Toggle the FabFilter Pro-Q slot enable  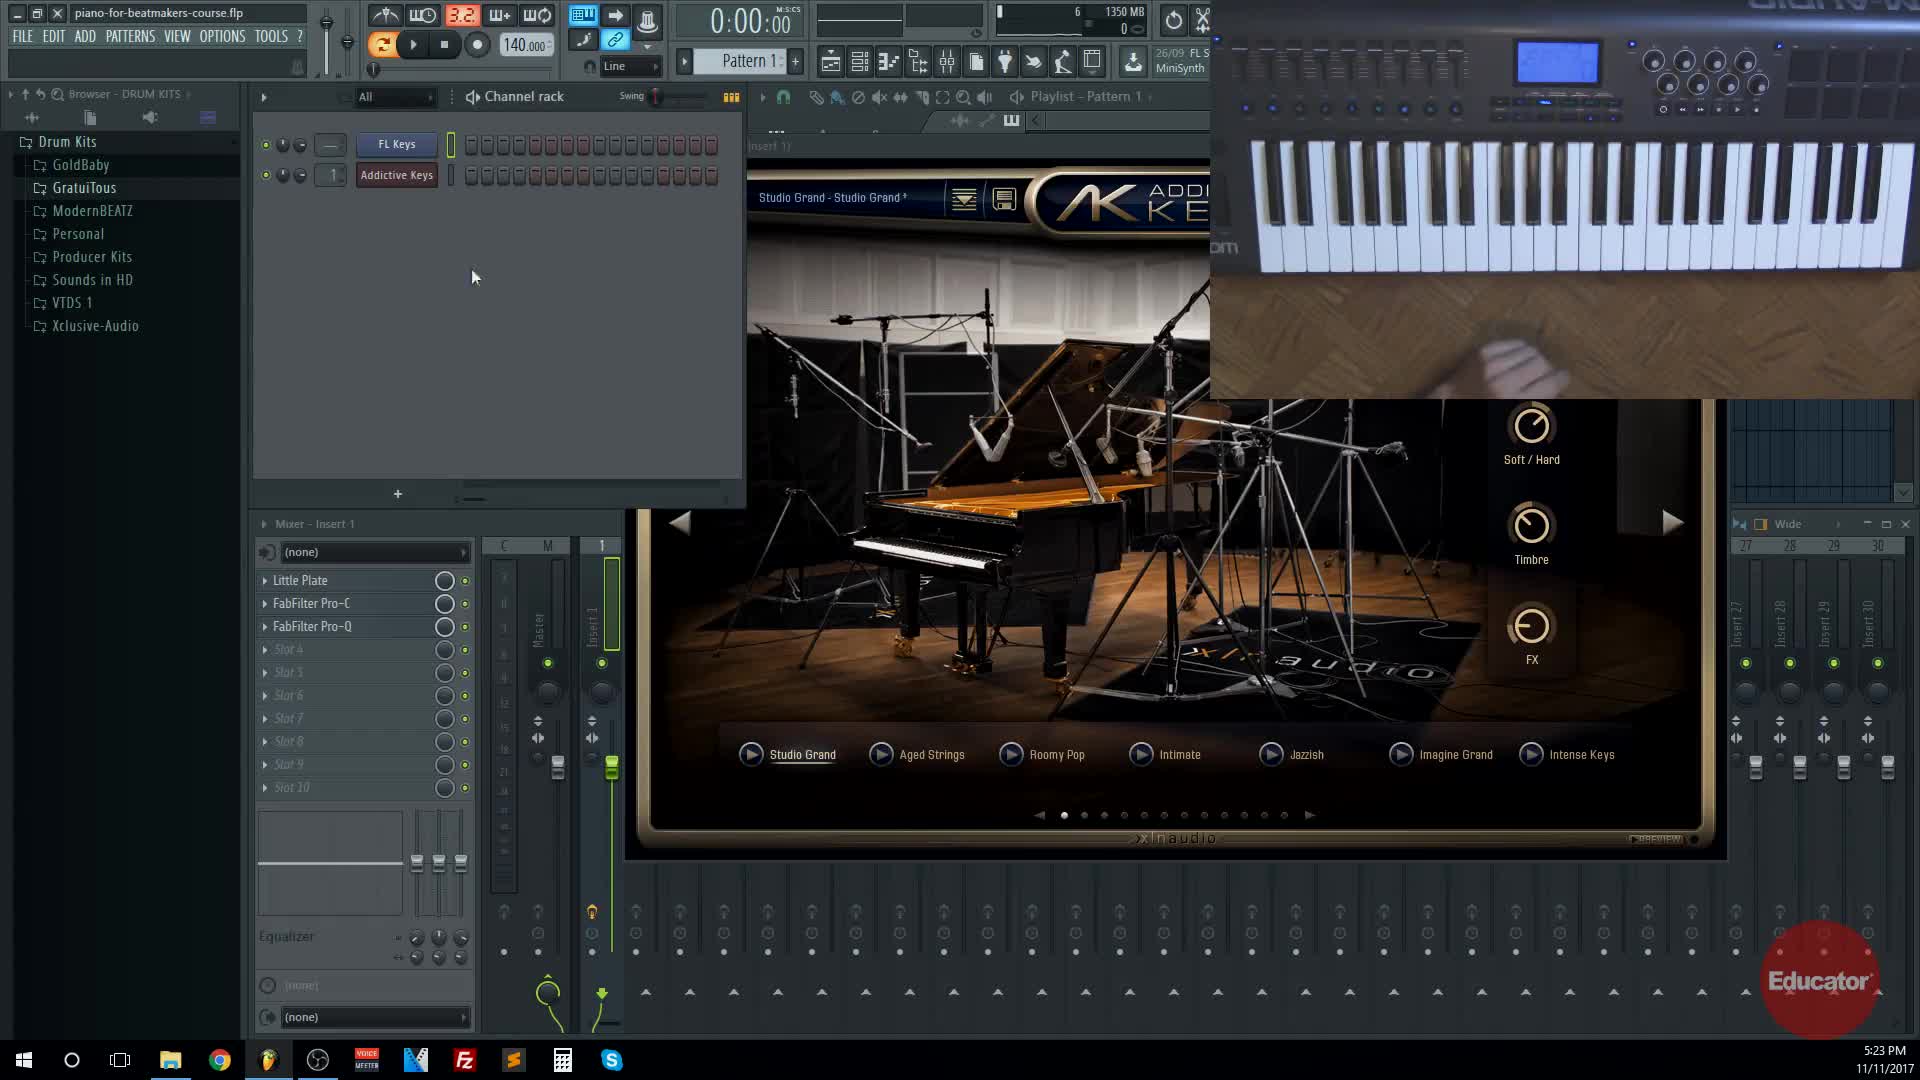[465, 627]
